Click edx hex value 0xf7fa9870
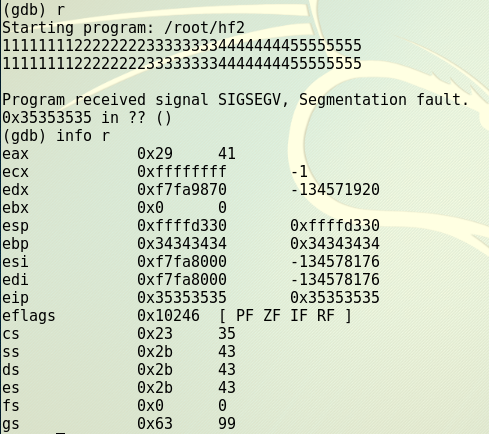489x434 pixels. point(182,190)
